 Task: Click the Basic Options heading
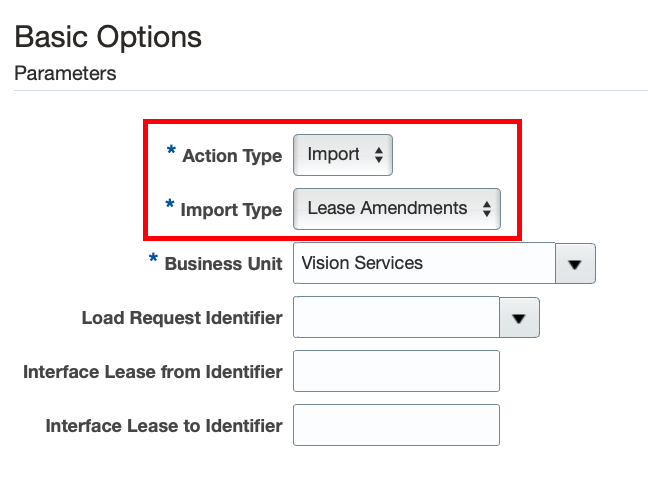pos(108,37)
